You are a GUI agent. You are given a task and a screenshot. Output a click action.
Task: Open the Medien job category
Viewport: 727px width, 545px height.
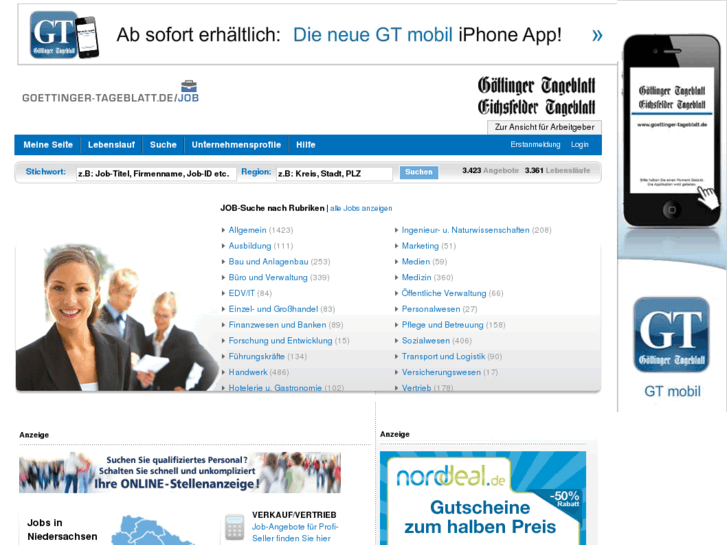[x=415, y=262]
